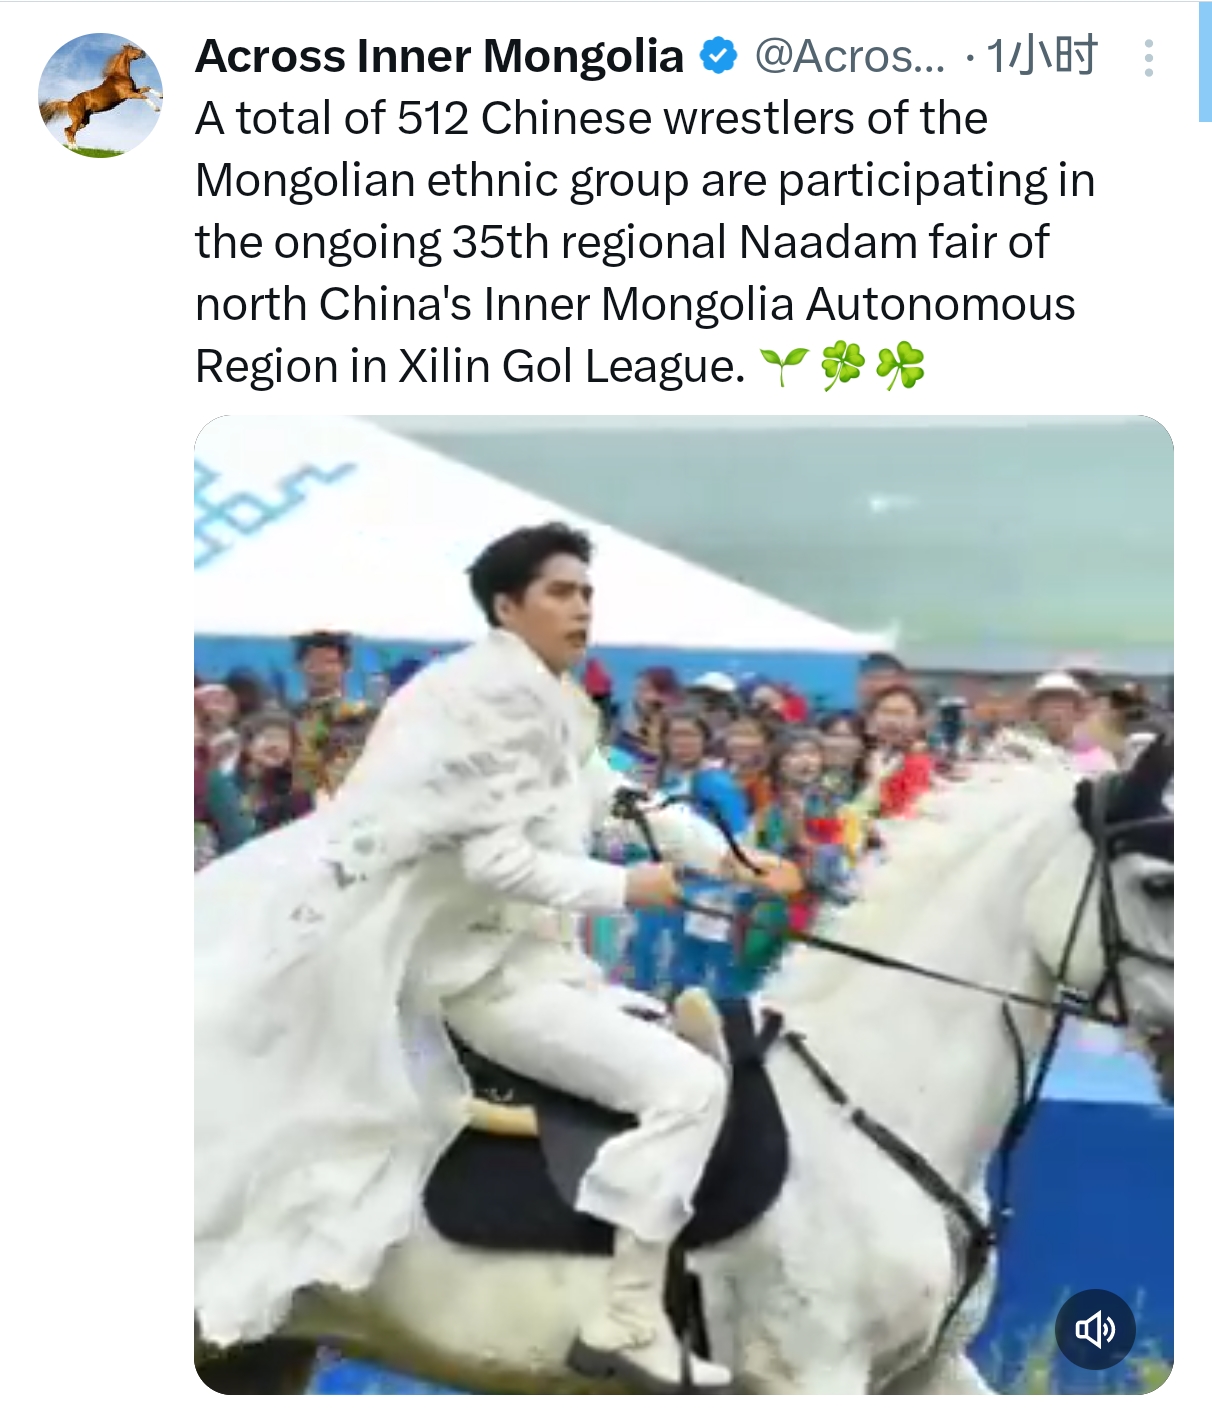Click the rider's white boot in the video
The image size is (1212, 1415).
click(640, 1310)
